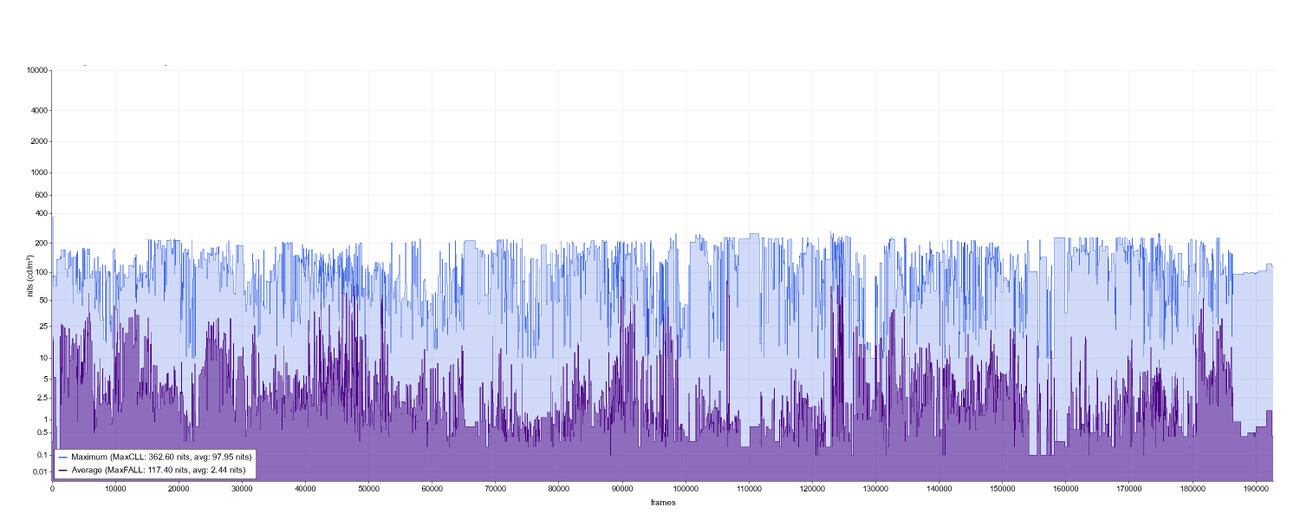The image size is (1300, 520).
Task: Click the 400 y-axis tick label
Action: point(41,213)
